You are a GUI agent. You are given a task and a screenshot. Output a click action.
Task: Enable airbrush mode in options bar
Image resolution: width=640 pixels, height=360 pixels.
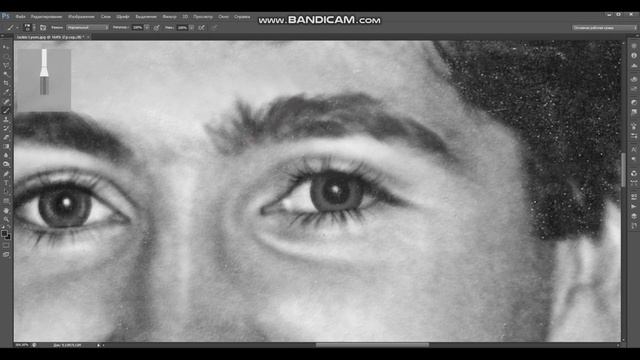[x=201, y=28]
